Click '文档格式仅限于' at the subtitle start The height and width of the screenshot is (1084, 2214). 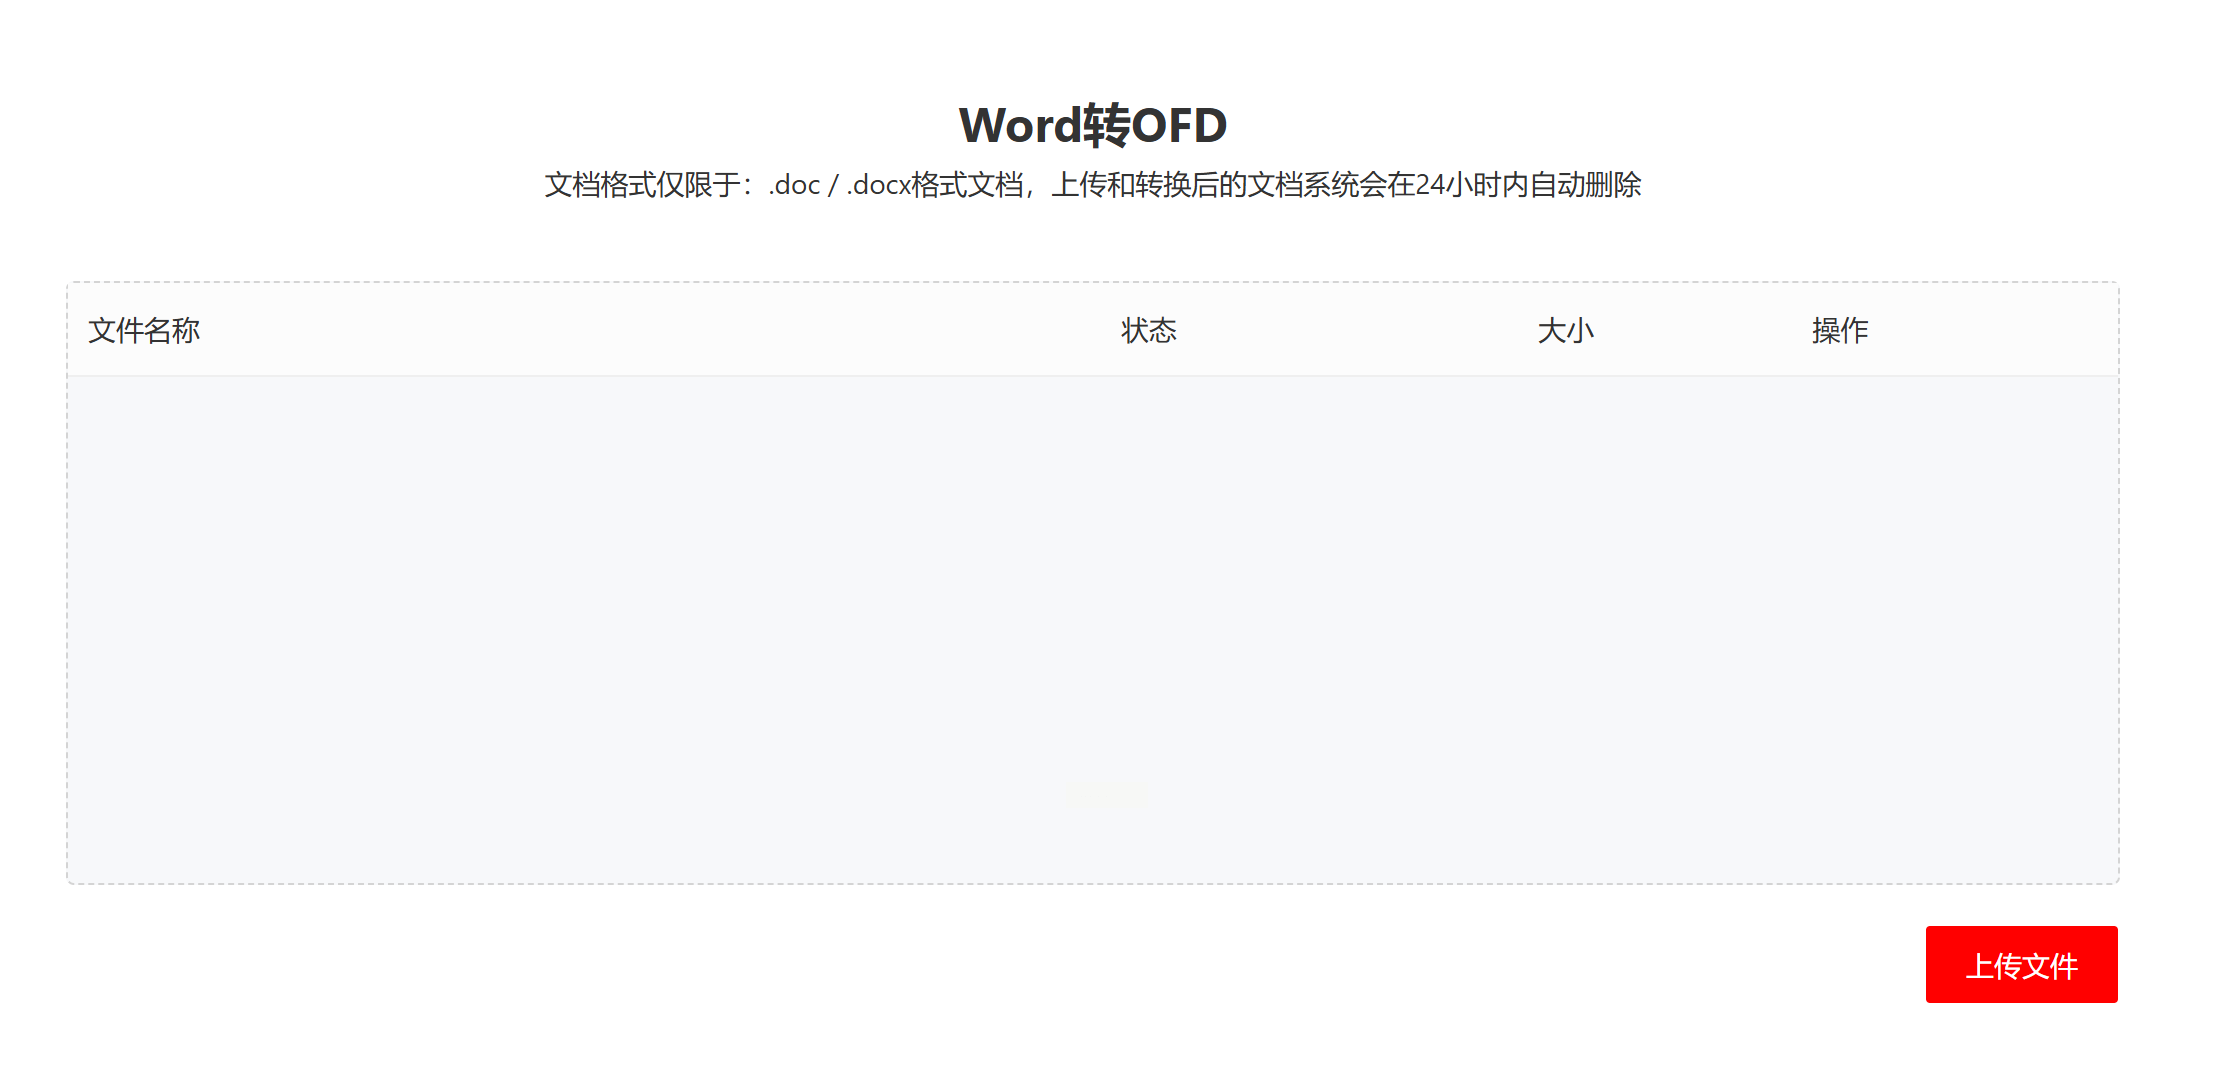click(642, 185)
